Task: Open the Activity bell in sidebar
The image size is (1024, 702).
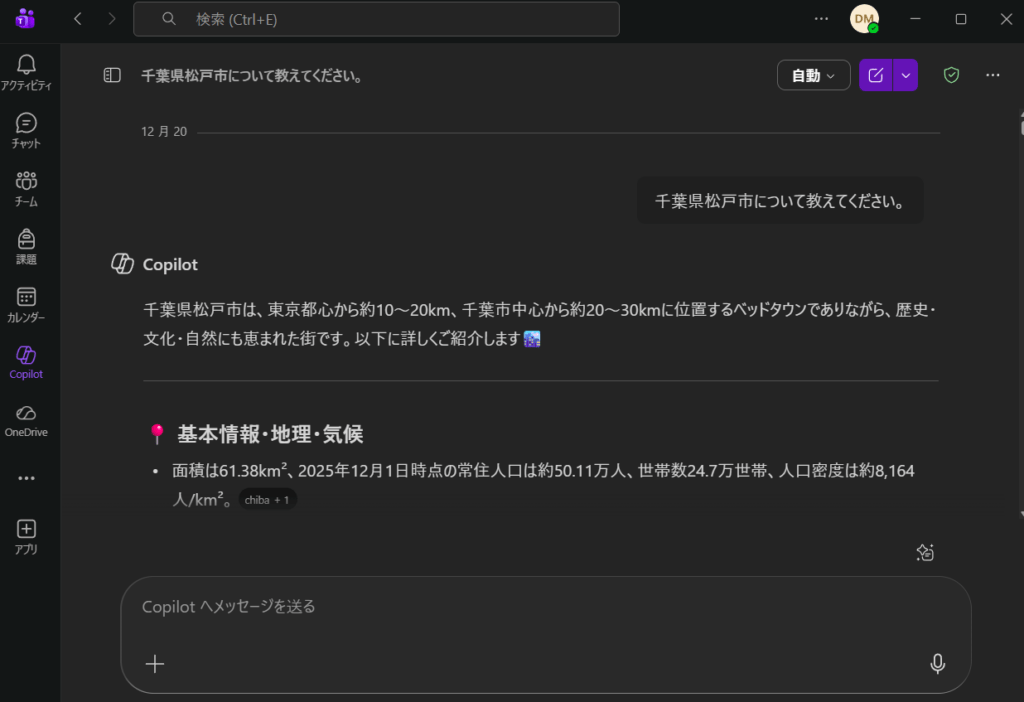Action: pyautogui.click(x=27, y=72)
